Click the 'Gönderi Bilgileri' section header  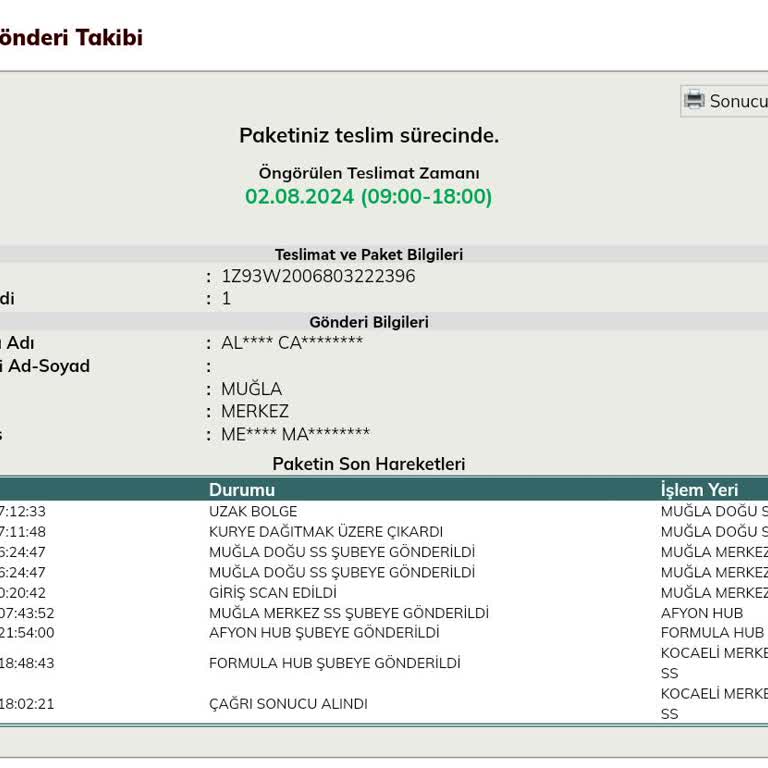369,322
